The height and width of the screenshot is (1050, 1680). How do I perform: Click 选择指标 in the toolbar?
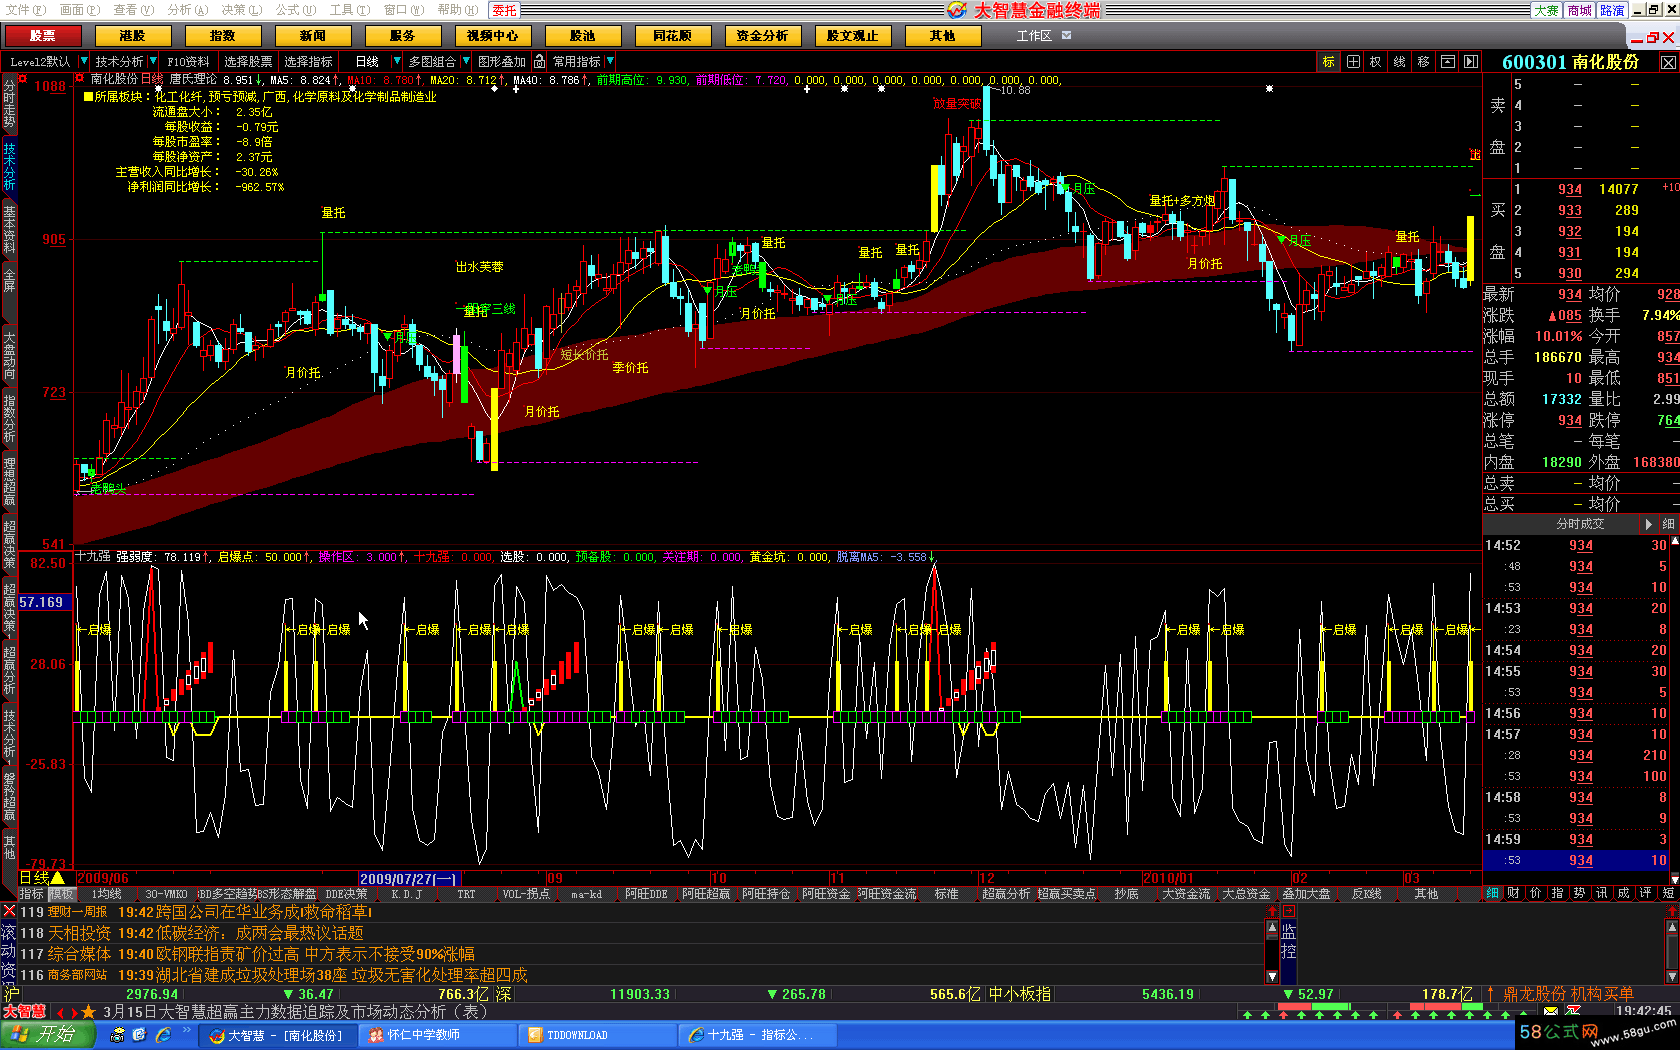308,62
